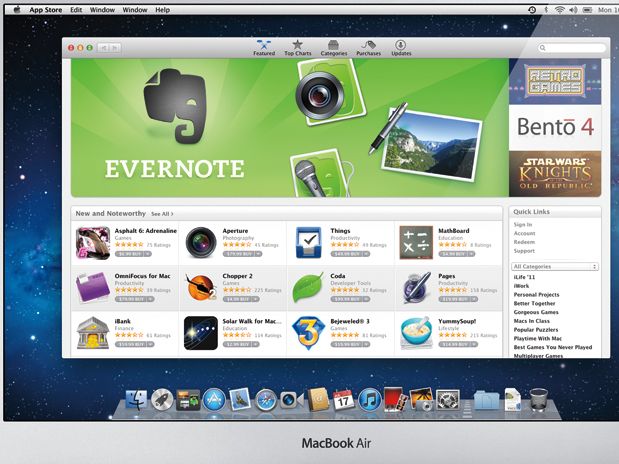Click the Sign In quick link

pos(524,225)
